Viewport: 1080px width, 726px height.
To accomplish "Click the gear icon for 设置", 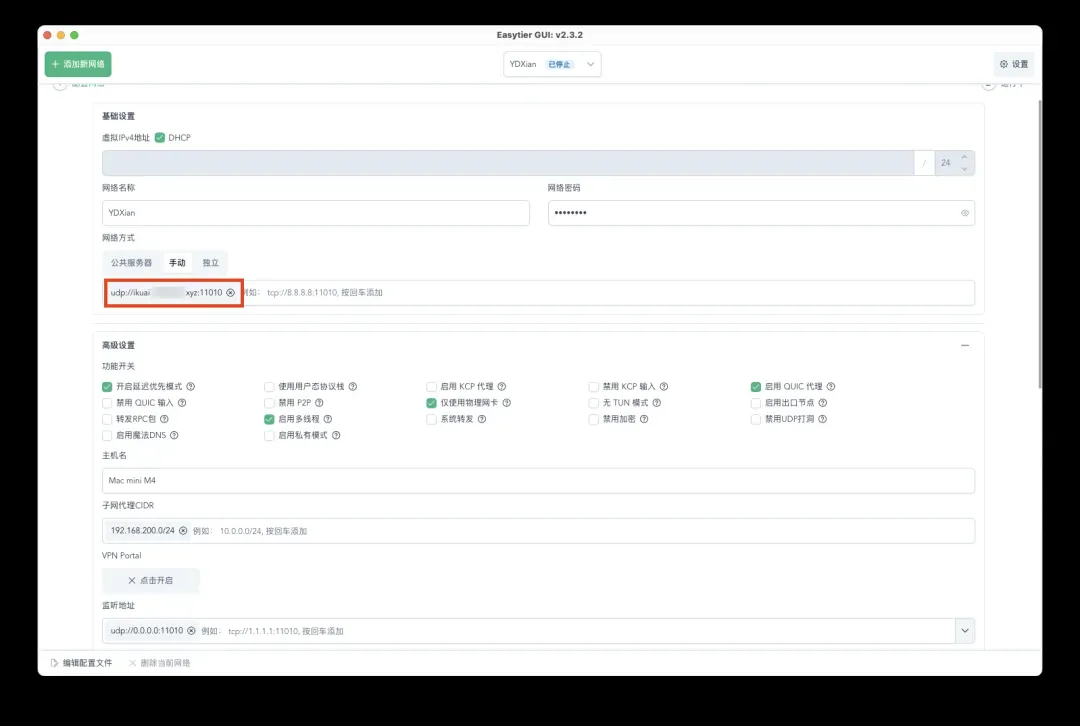I will 1004,64.
